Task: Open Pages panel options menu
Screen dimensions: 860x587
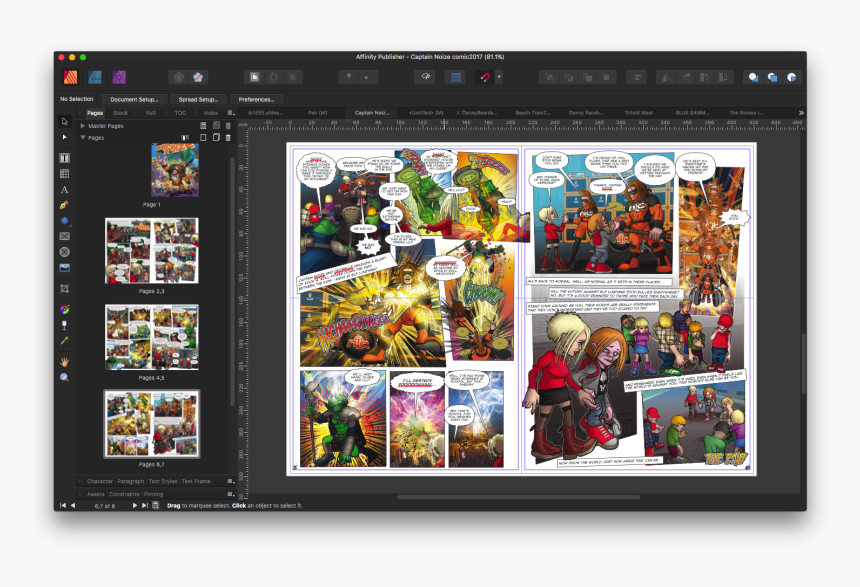Action: click(231, 113)
